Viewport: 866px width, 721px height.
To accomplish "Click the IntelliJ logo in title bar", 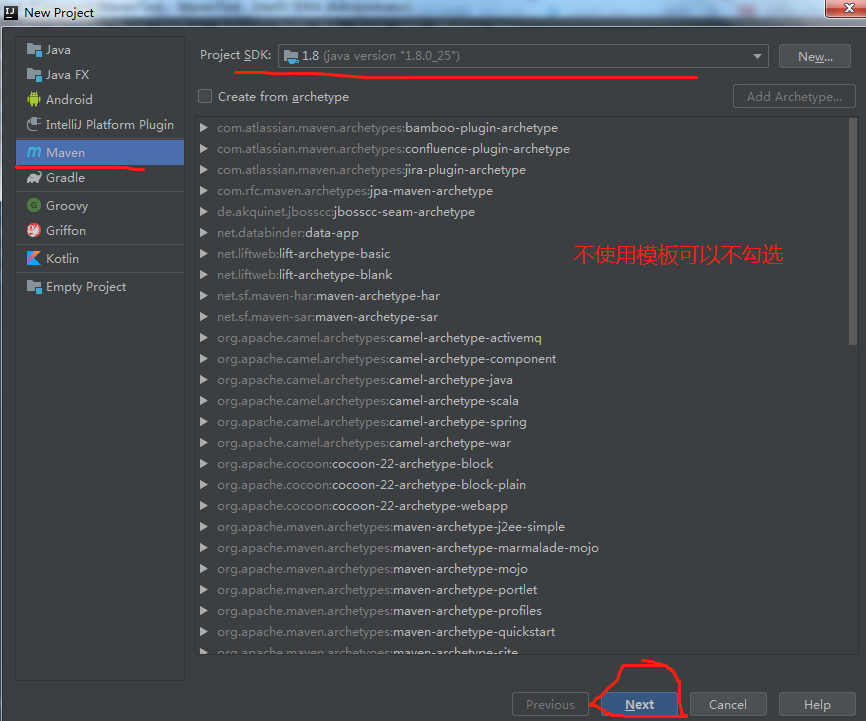I will [x=10, y=12].
